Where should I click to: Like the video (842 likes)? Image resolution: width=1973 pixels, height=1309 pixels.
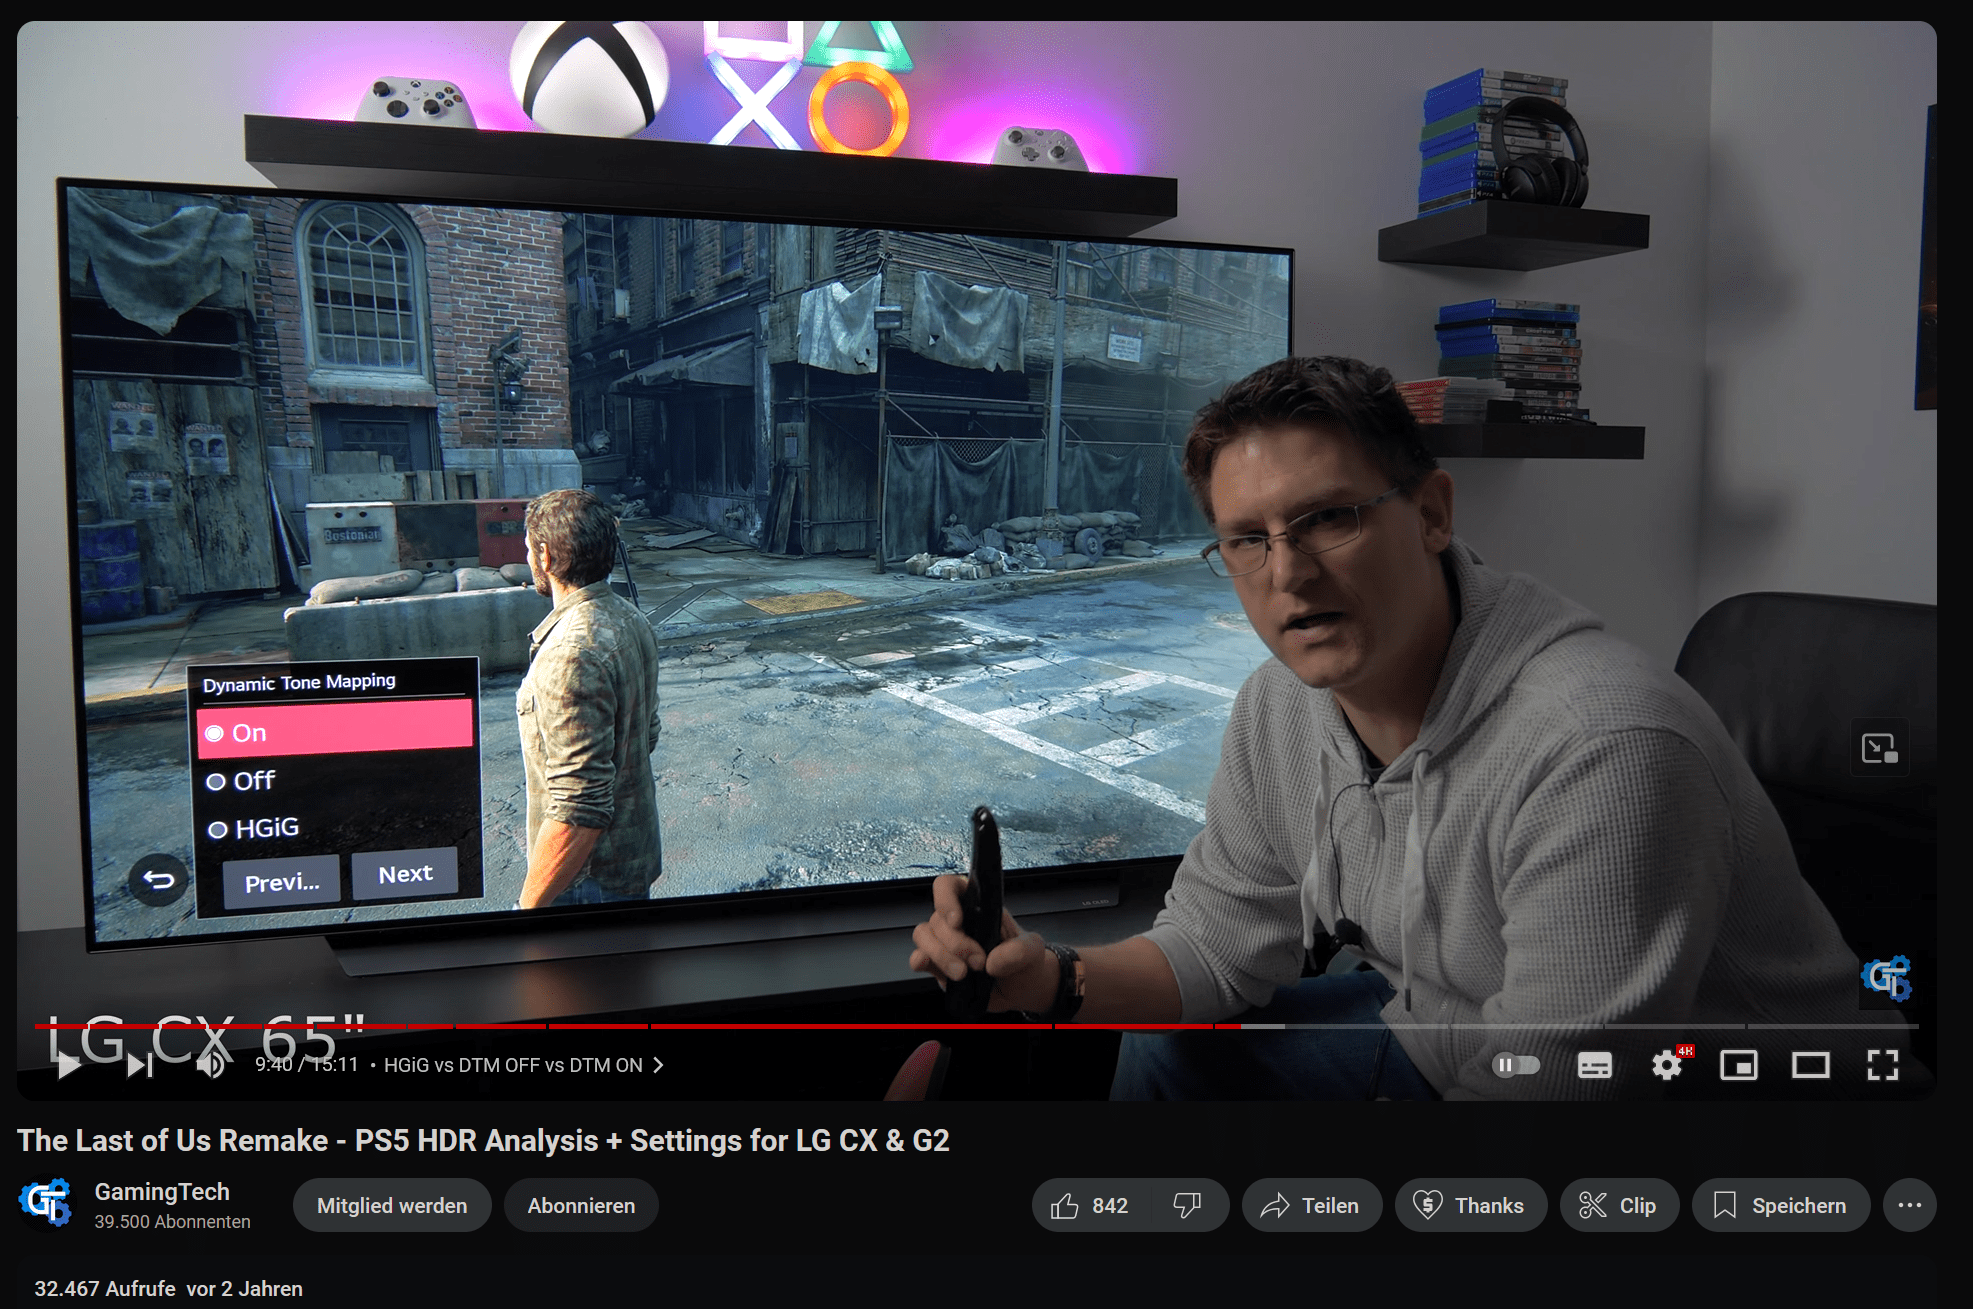coord(1090,1206)
